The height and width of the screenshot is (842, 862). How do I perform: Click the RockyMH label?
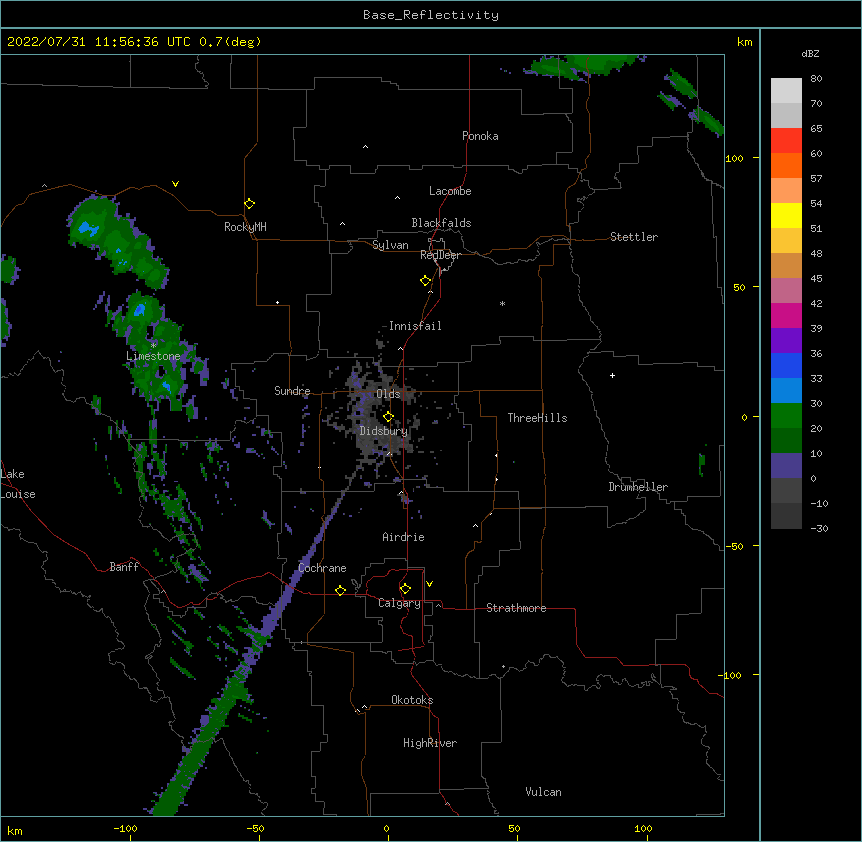245,227
